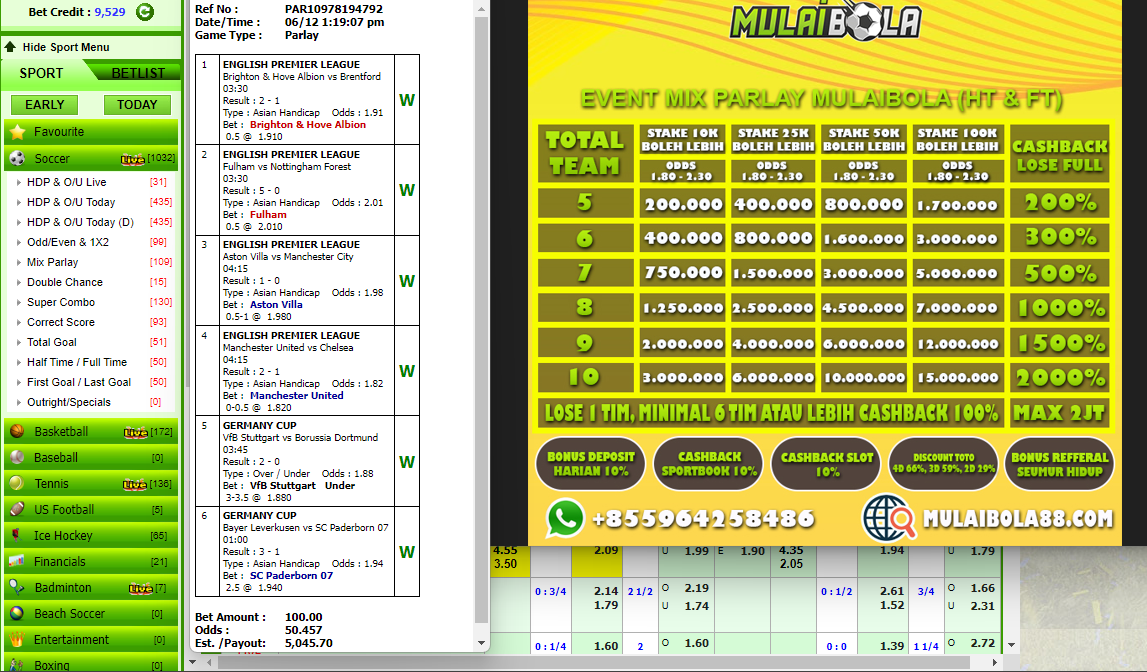
Task: Click the bet slip scrollbar up arrow
Action: (481, 10)
